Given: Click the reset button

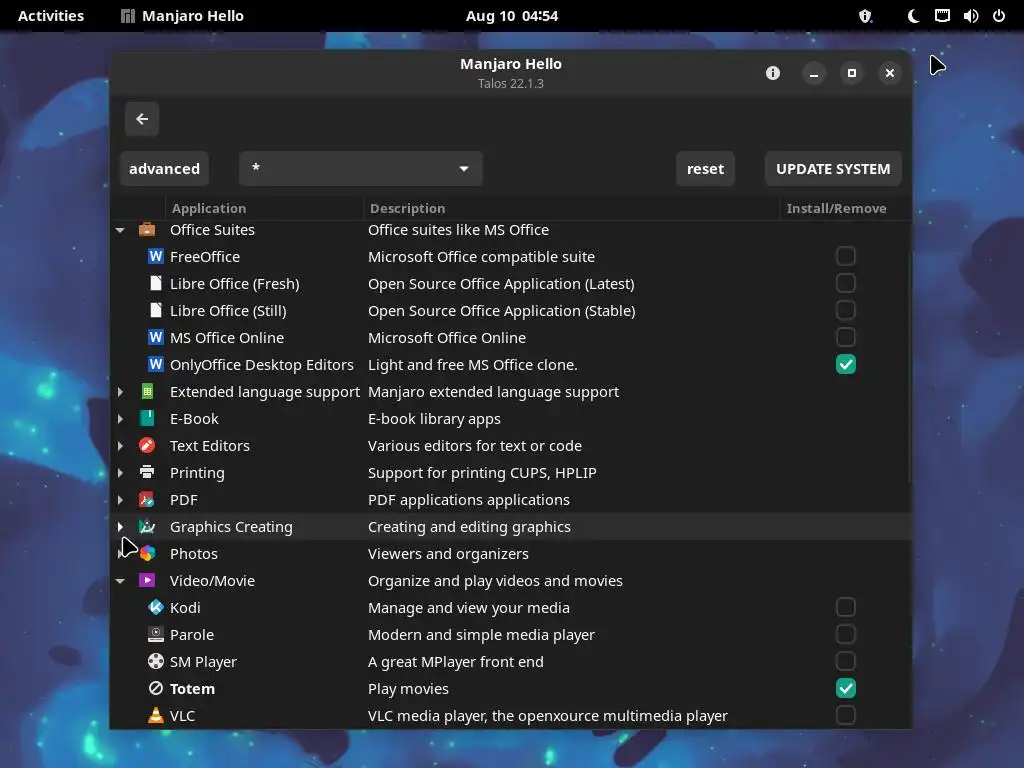Looking at the screenshot, I should pos(705,168).
